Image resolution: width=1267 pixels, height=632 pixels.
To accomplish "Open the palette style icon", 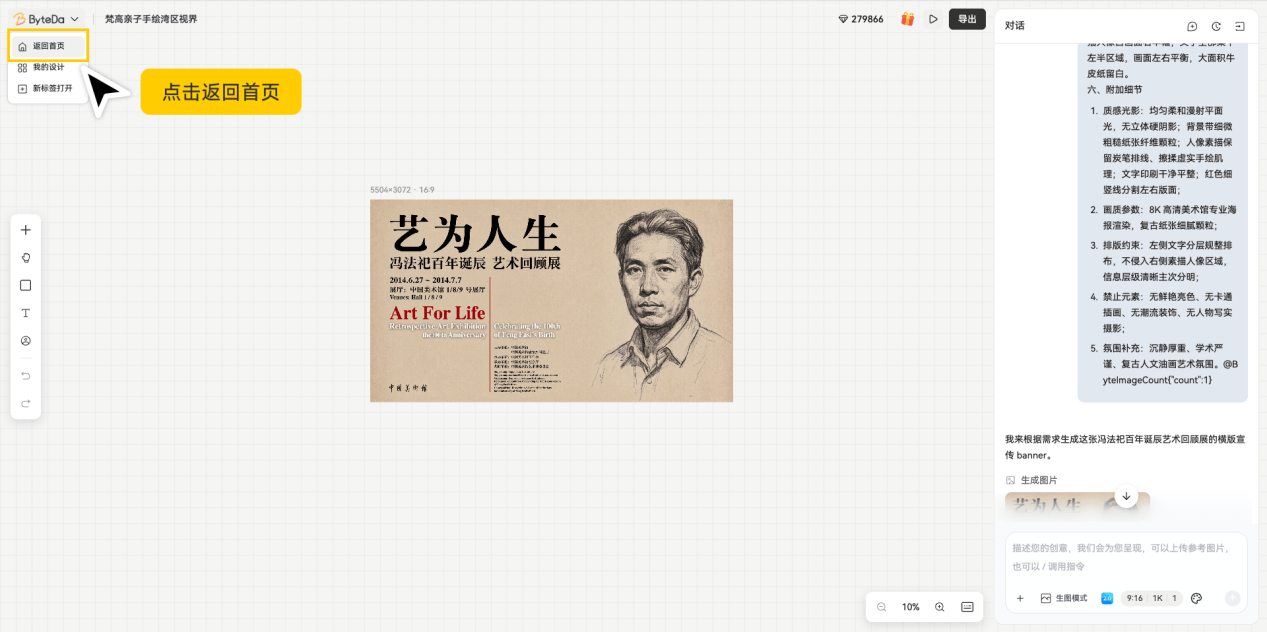I will point(1197,598).
